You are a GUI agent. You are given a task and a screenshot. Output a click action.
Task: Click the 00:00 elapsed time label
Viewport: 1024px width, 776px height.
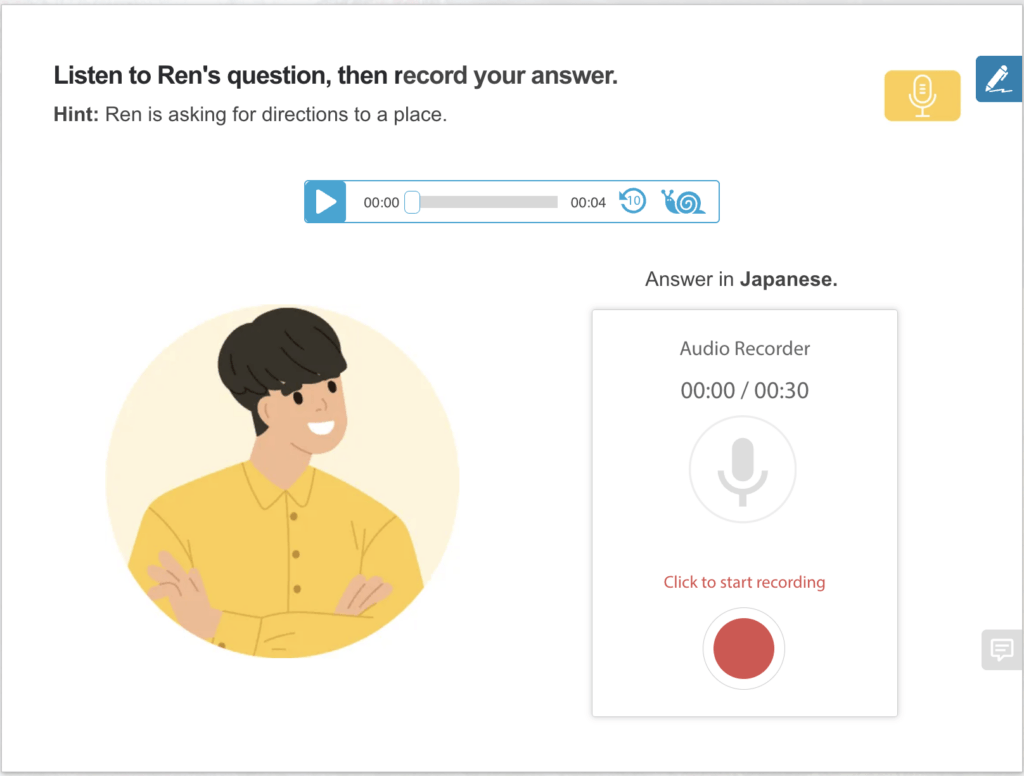tap(381, 203)
